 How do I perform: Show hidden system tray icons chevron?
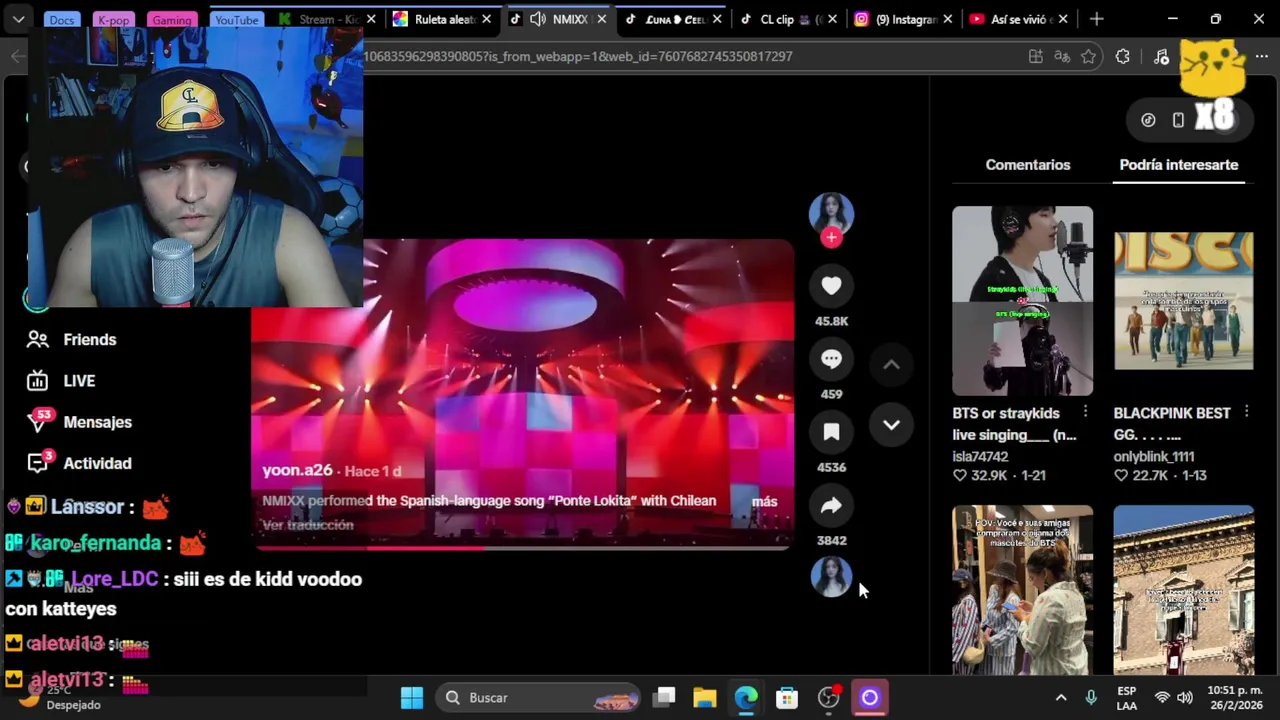point(1061,698)
